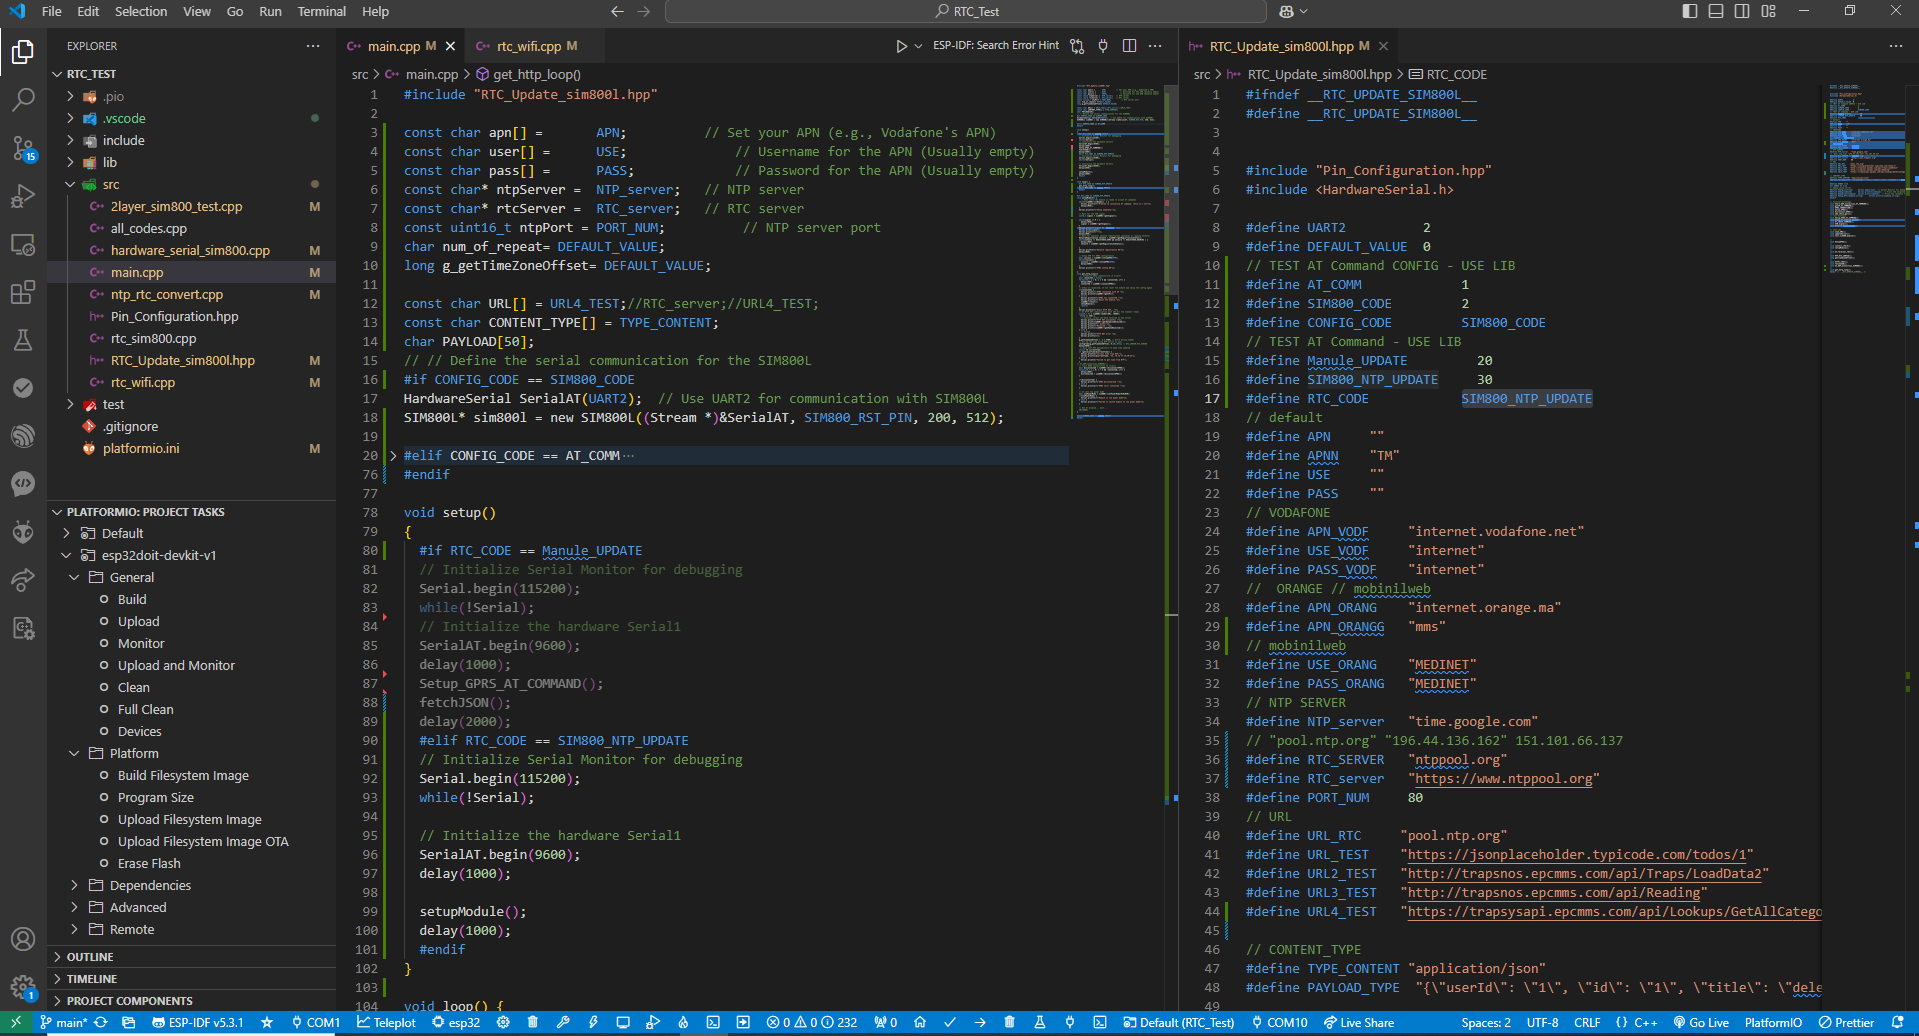Click the Go Live status bar button

click(x=1701, y=1023)
